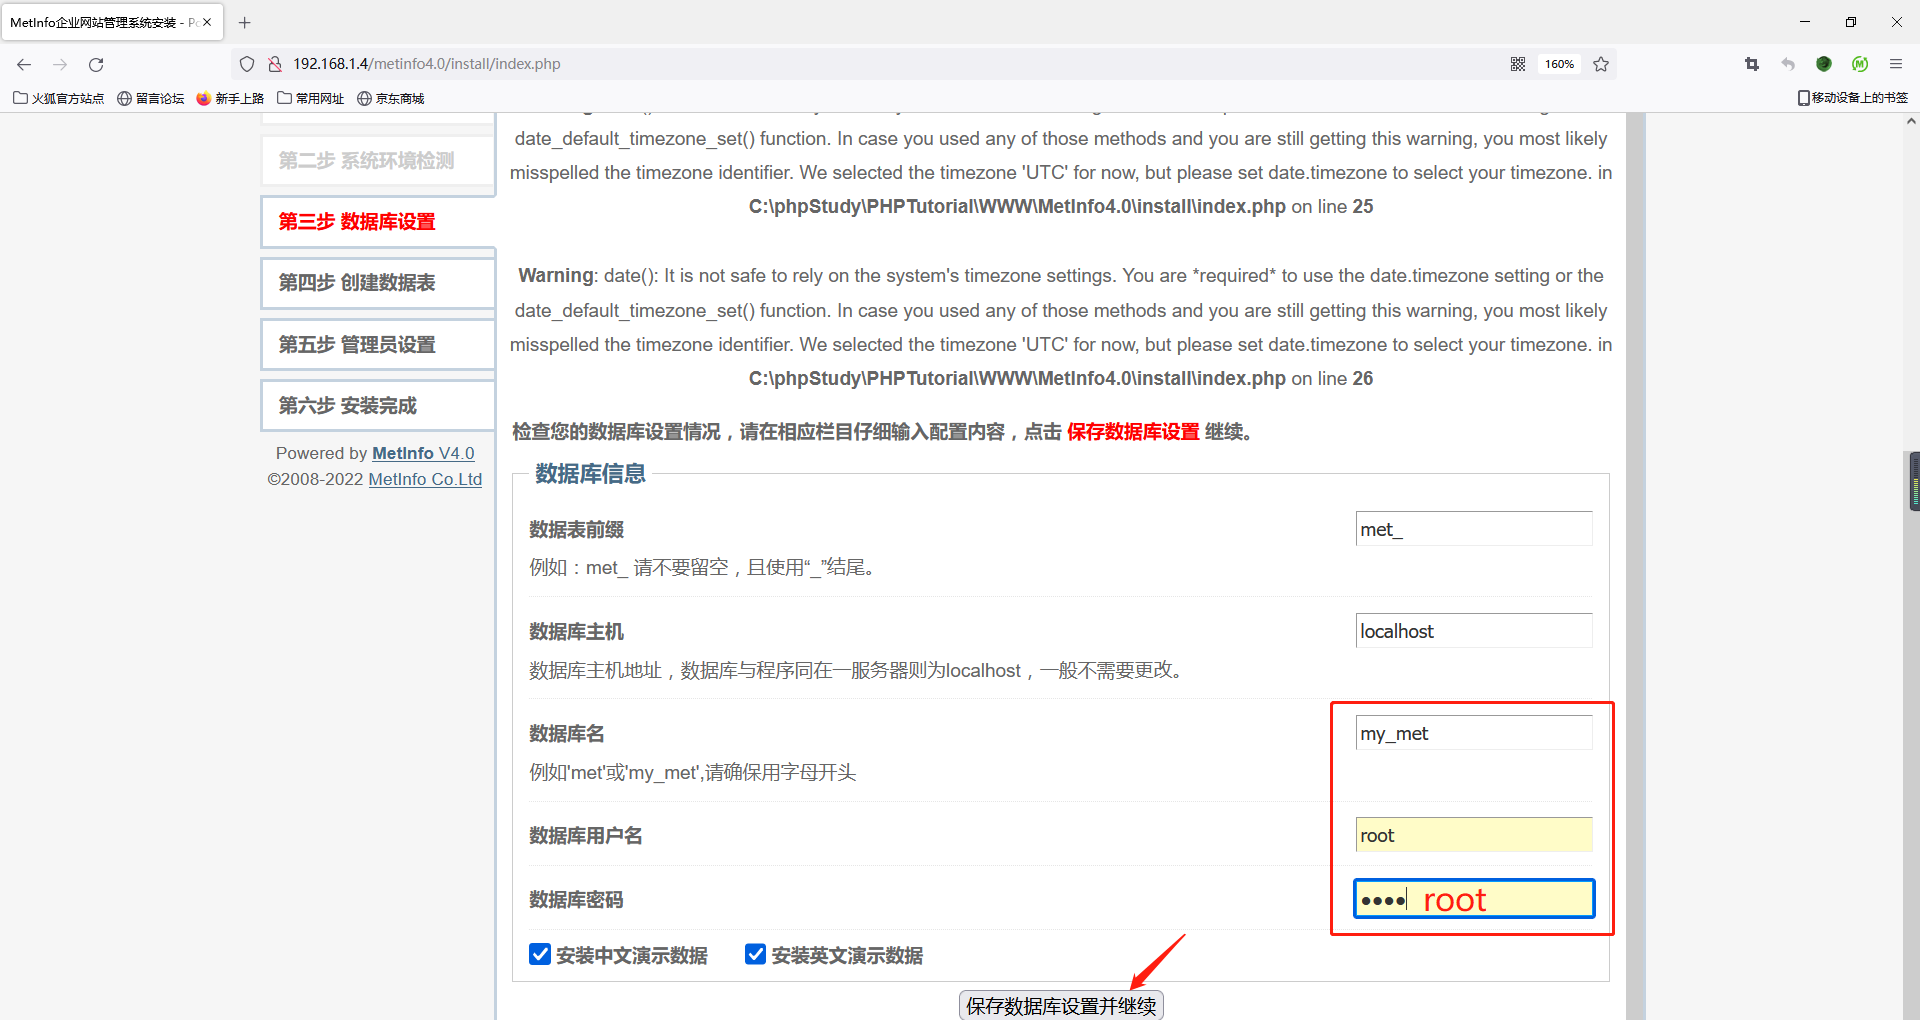
Task: Click the 数据库密码 password field
Action: (x=1474, y=899)
